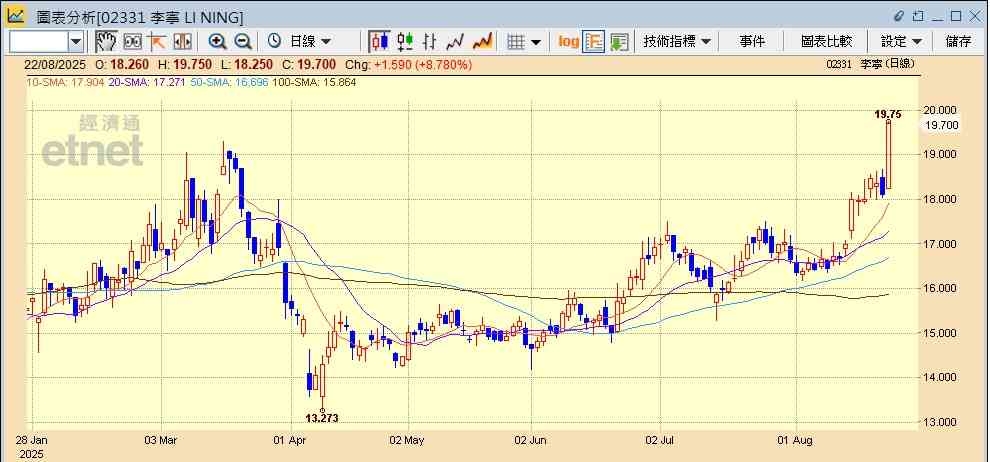
Task: Click the Chg: +1.590 (+8.780%) value
Action: click(x=409, y=64)
